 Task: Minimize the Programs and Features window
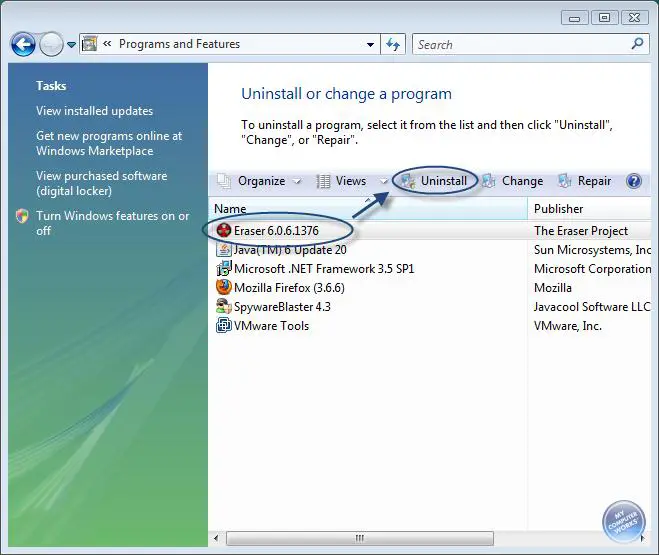coord(575,18)
